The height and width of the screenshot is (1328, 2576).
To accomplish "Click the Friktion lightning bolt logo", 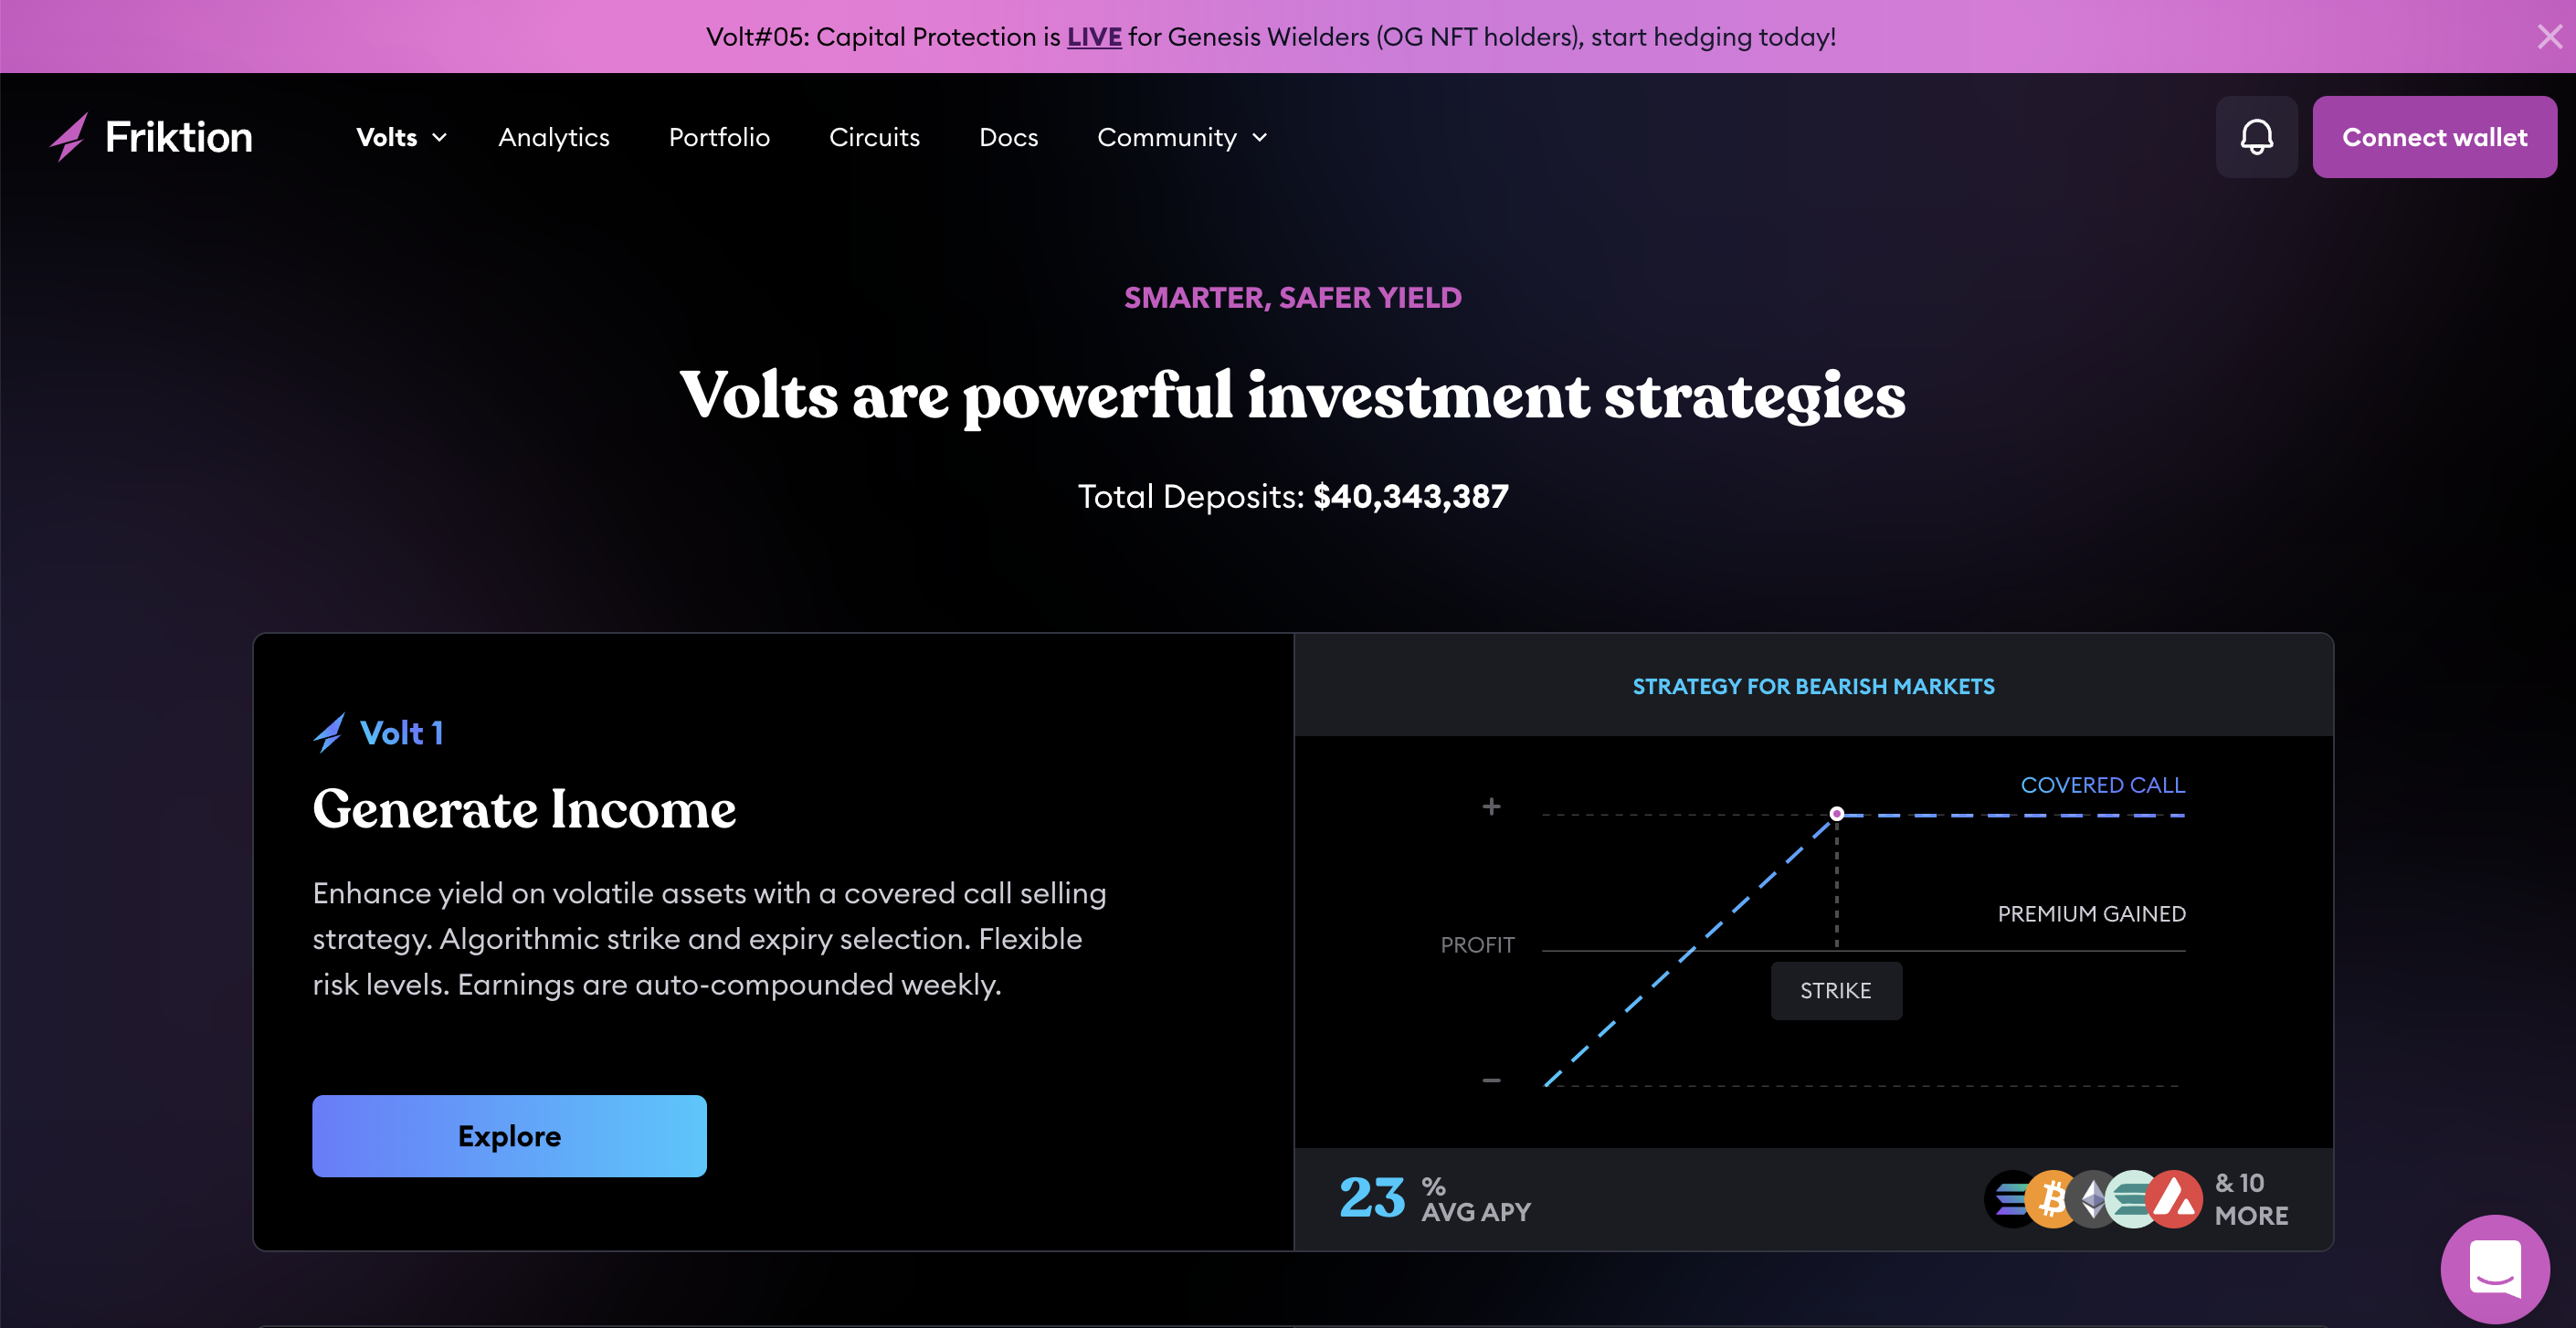I will click(69, 137).
